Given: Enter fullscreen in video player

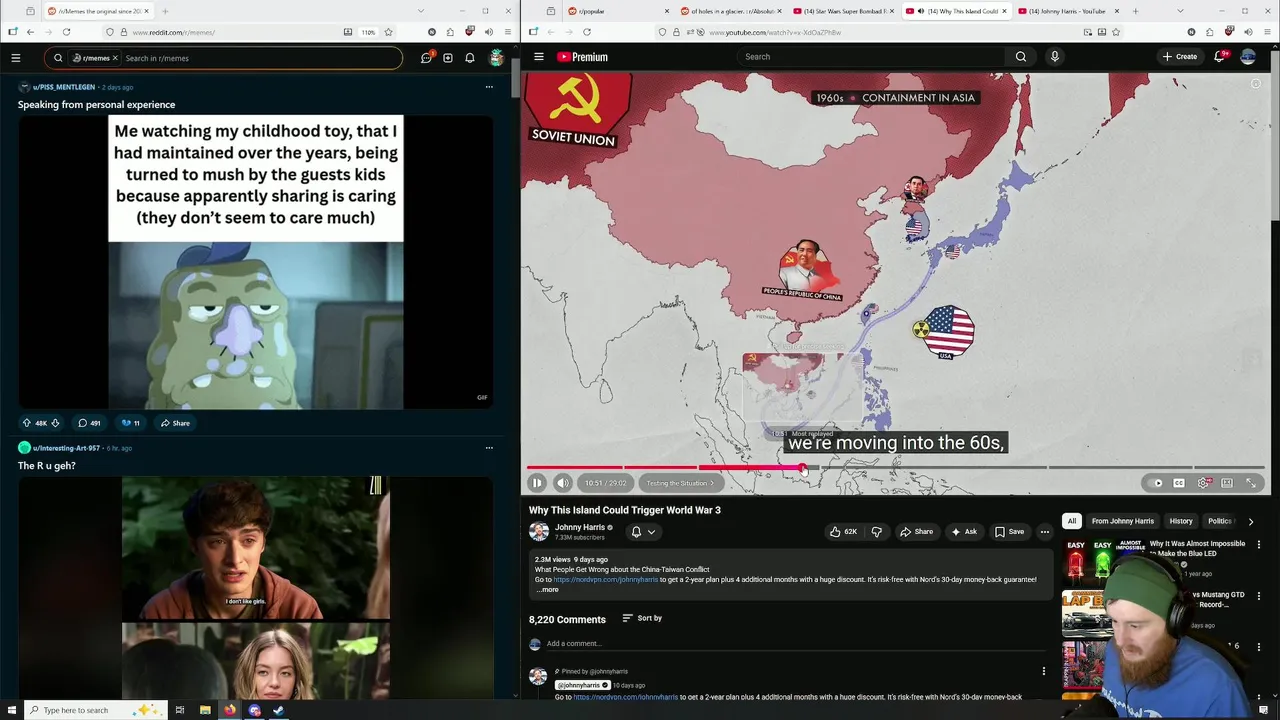Looking at the screenshot, I should (x=1251, y=483).
